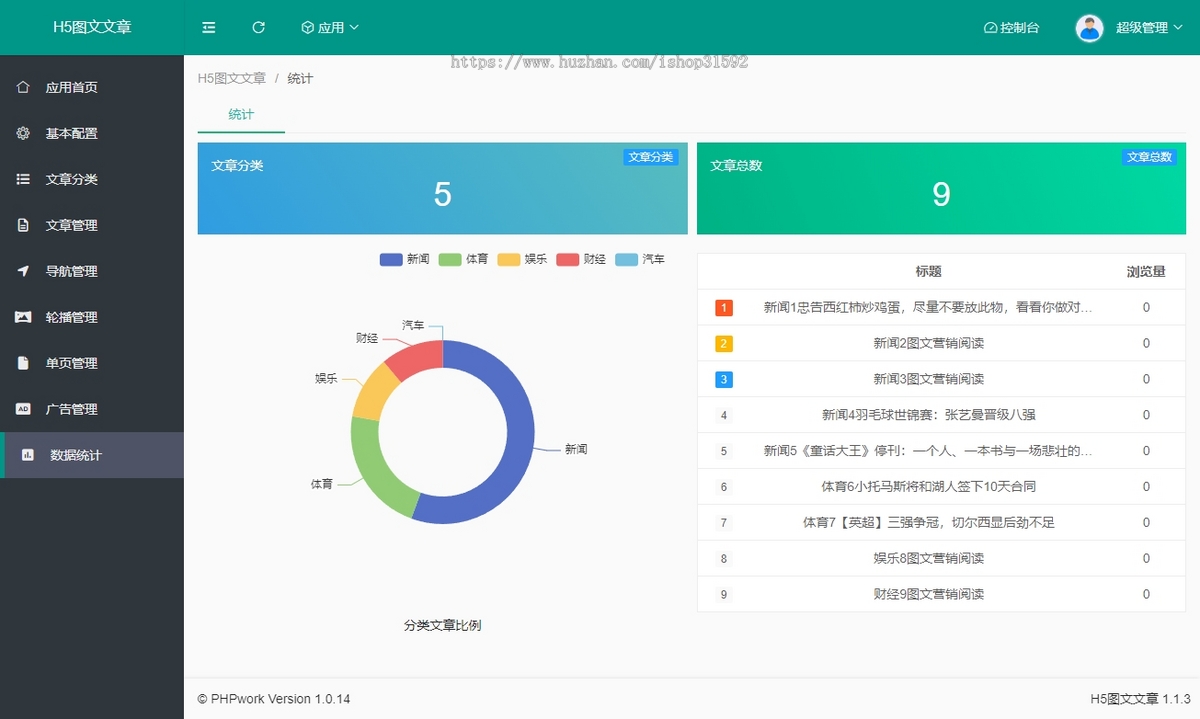Click the home icon for 应用首页

click(x=23, y=87)
